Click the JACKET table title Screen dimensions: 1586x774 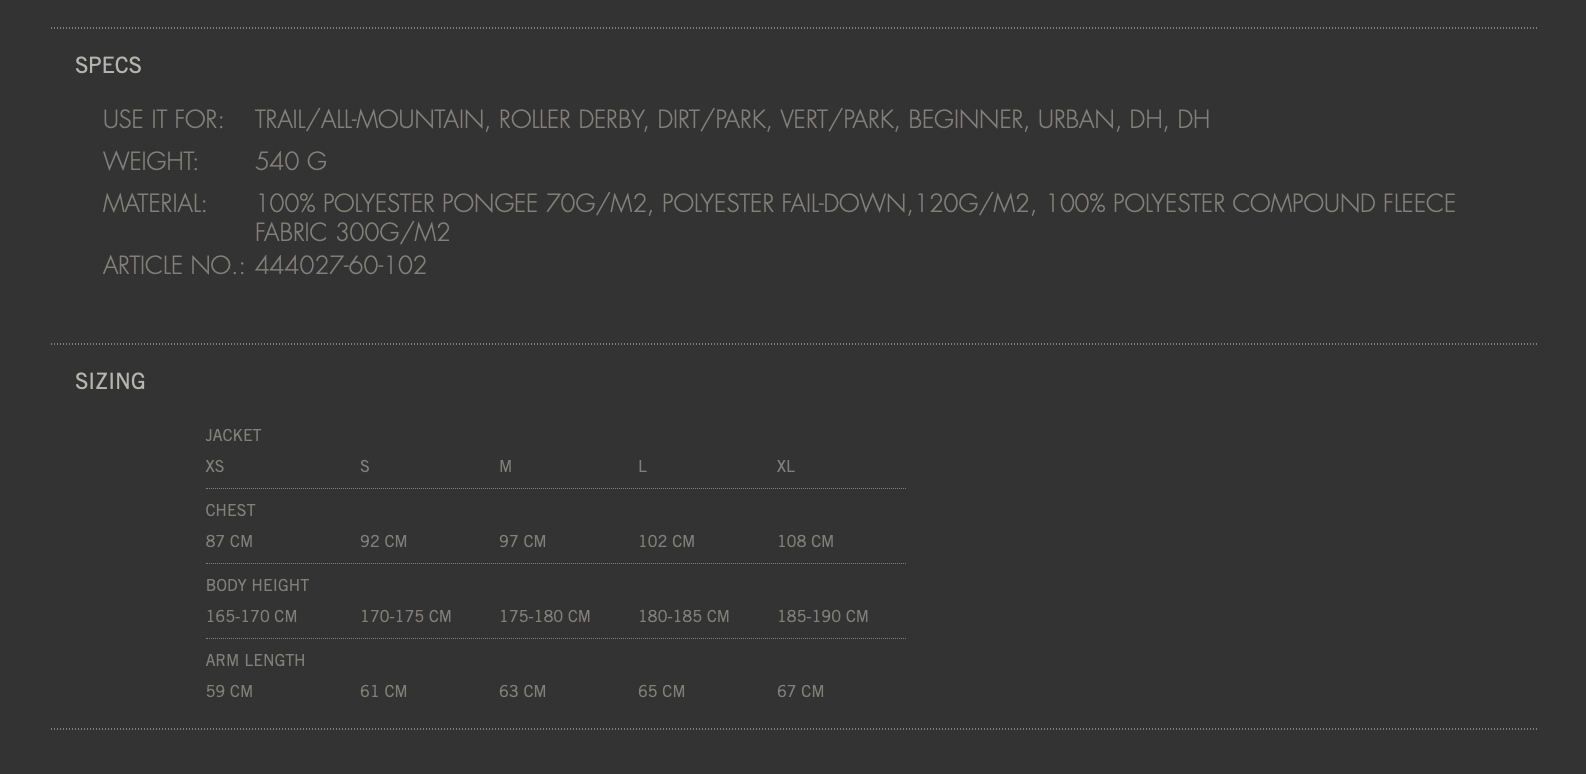[233, 435]
